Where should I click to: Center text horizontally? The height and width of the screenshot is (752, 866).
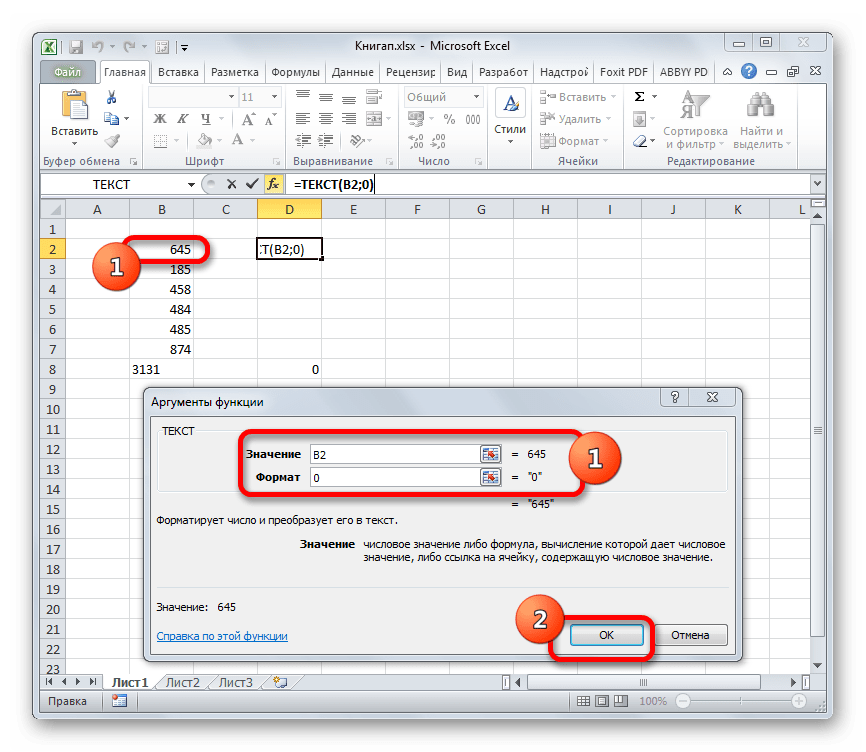[326, 119]
